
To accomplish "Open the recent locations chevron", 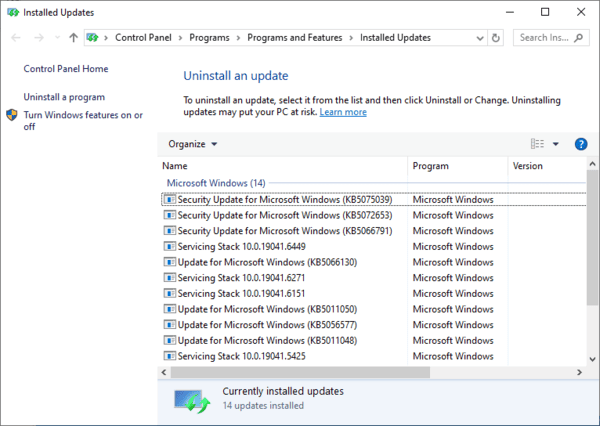I will (x=57, y=38).
